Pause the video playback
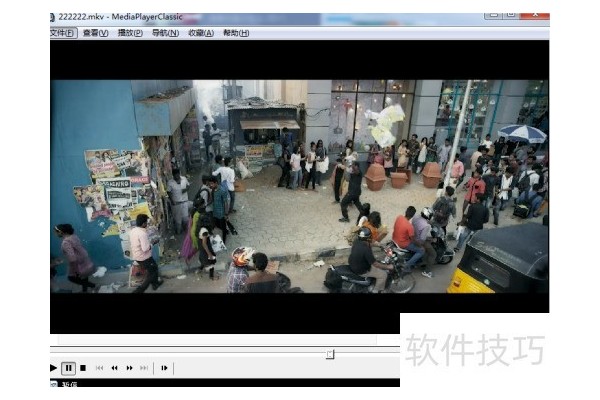The width and height of the screenshot is (600, 400). pyautogui.click(x=68, y=368)
